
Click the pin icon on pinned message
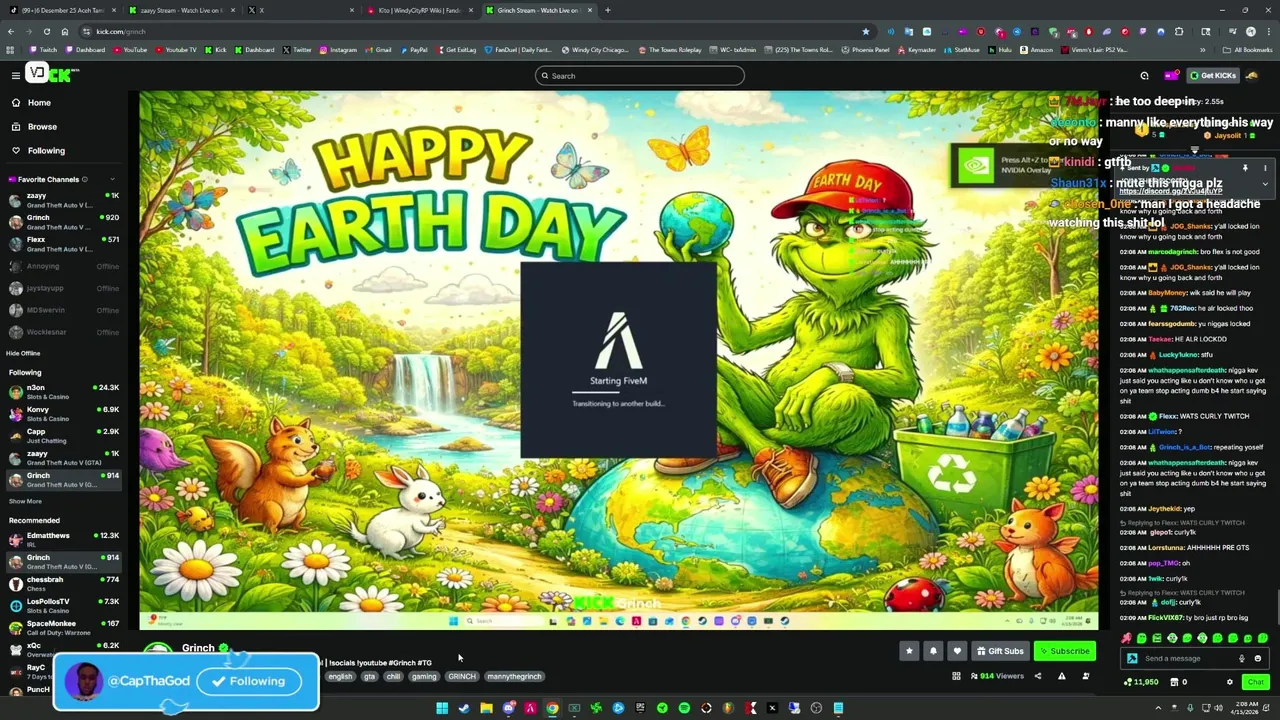[1245, 168]
